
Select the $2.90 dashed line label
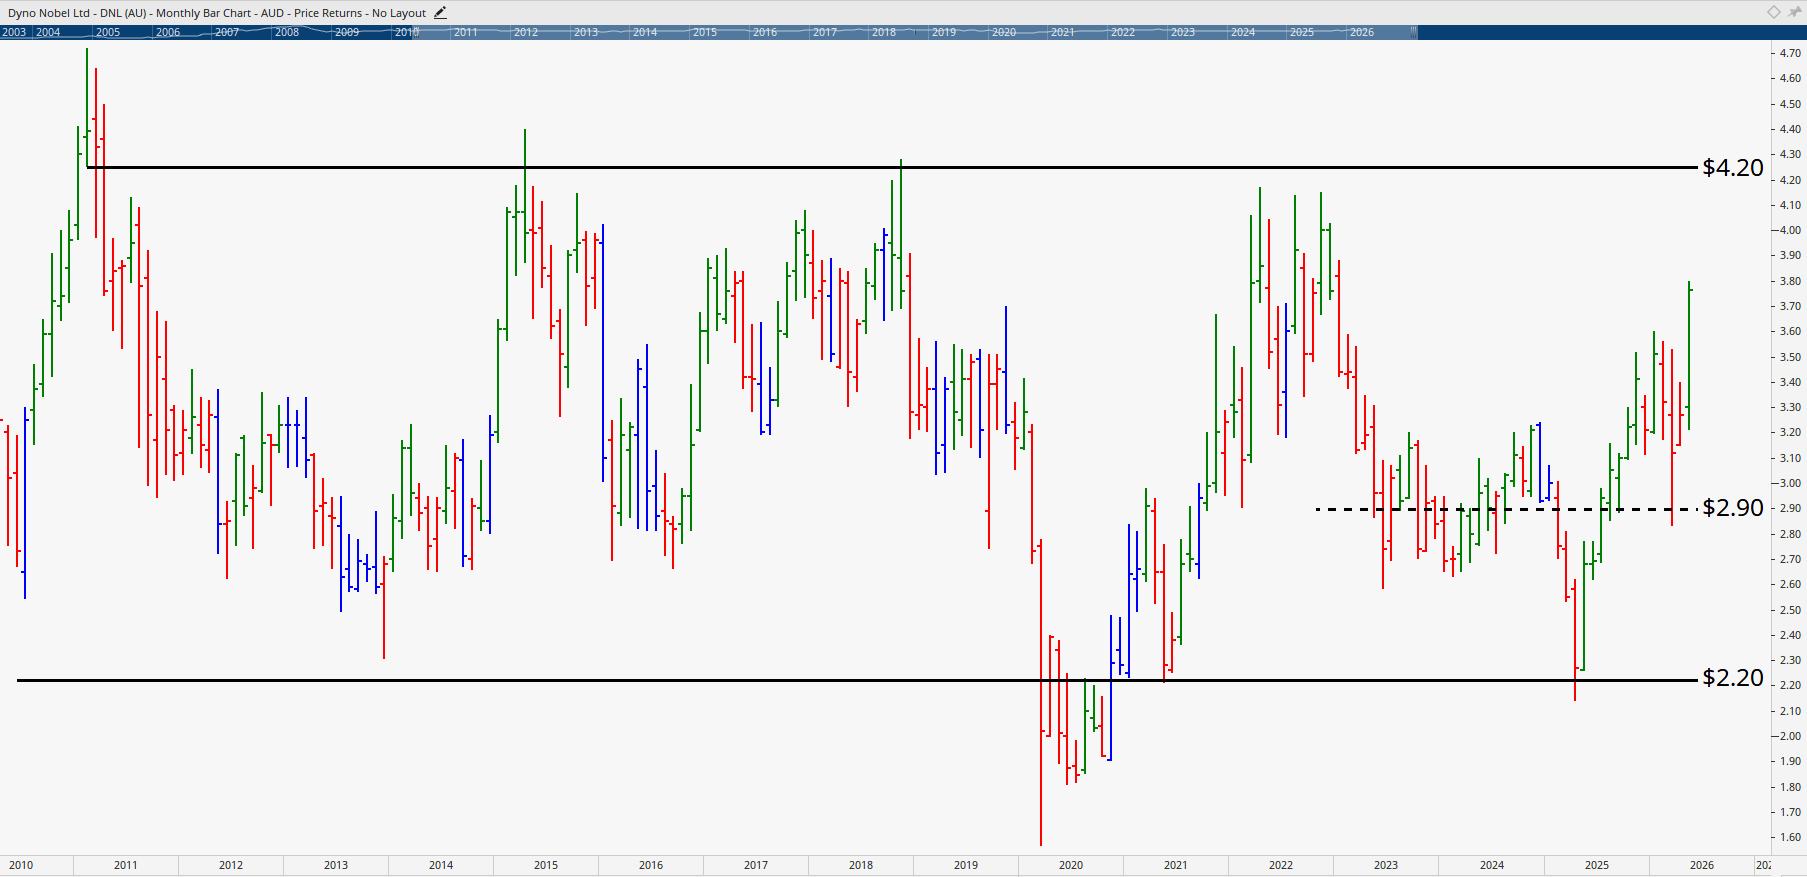pyautogui.click(x=1733, y=508)
